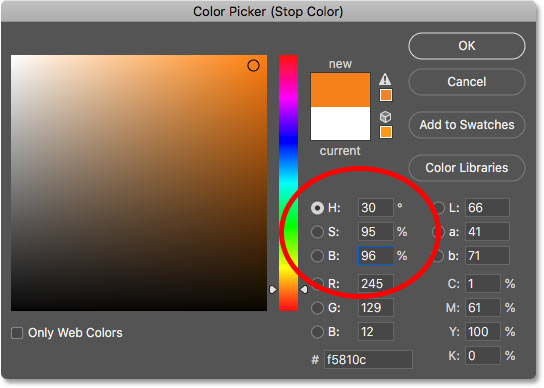Click the left hue slider arrow handle

pyautogui.click(x=273, y=289)
